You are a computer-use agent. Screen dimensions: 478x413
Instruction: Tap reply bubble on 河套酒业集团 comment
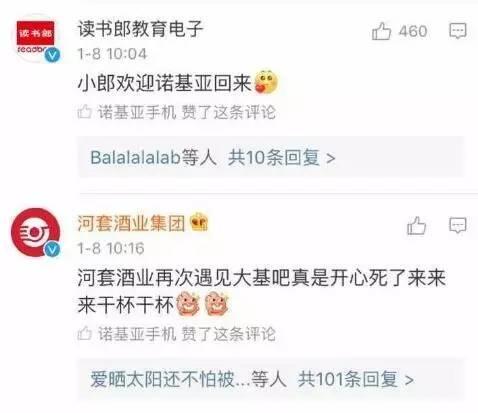point(458,226)
